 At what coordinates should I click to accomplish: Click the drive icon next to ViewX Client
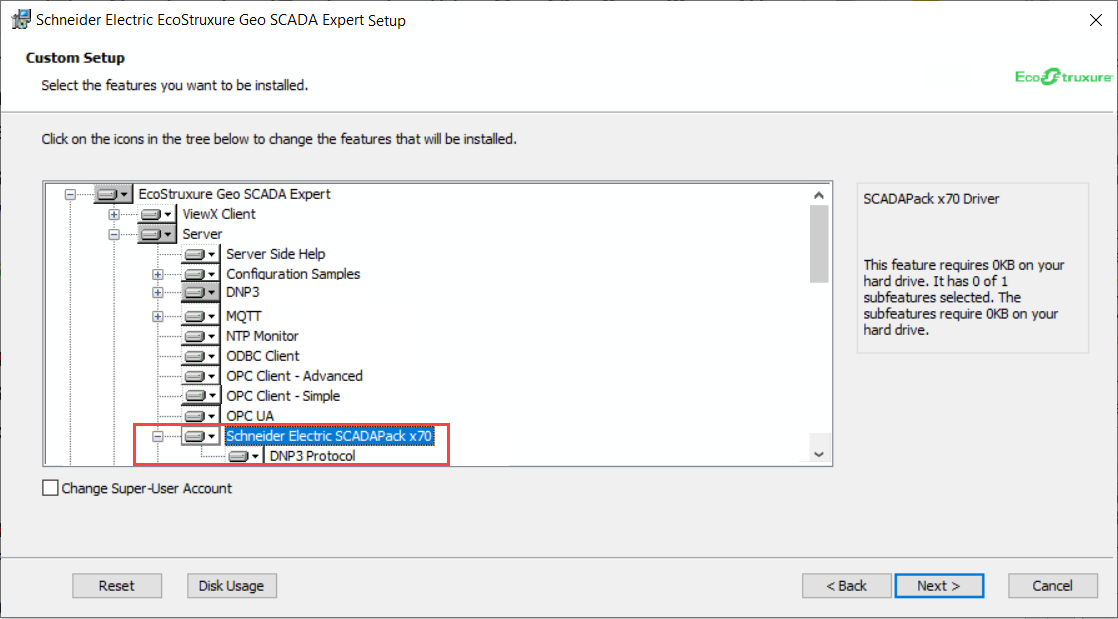tap(157, 214)
